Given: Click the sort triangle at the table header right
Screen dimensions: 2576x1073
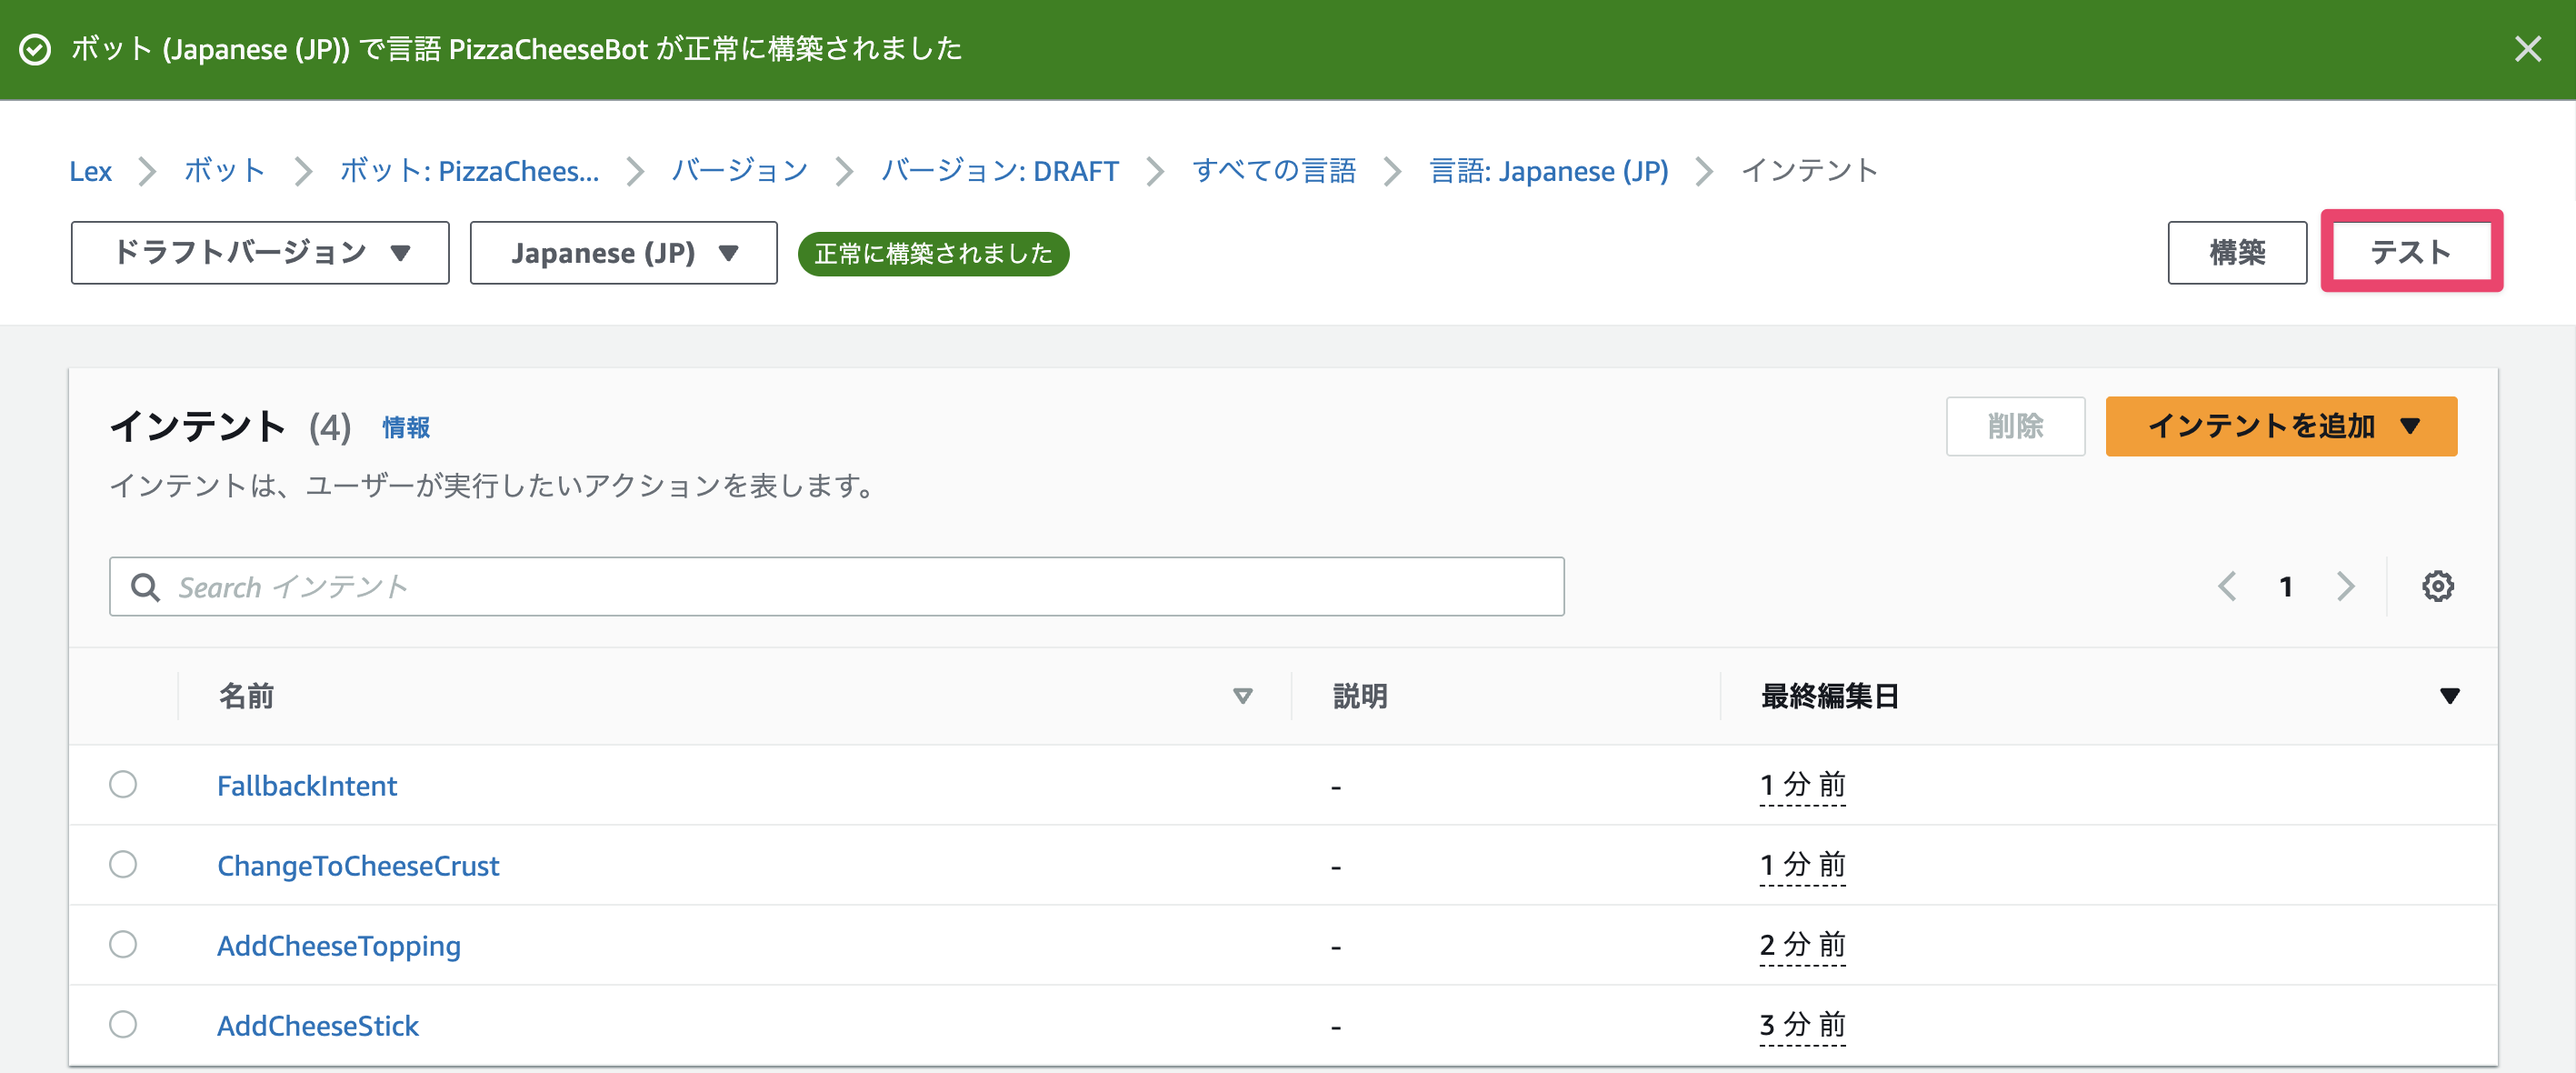Looking at the screenshot, I should pos(2449,694).
